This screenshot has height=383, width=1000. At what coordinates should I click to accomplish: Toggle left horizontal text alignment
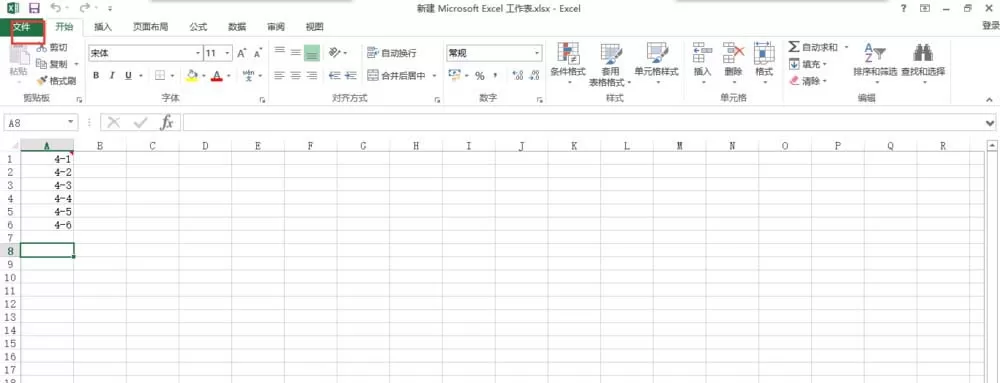coord(279,75)
